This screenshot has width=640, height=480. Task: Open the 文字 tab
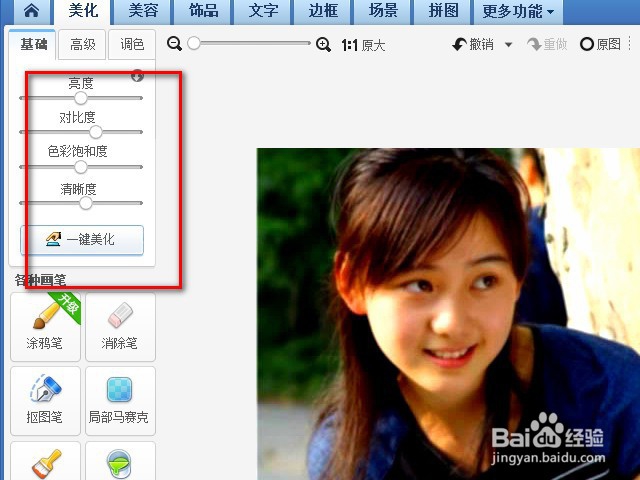[x=263, y=11]
